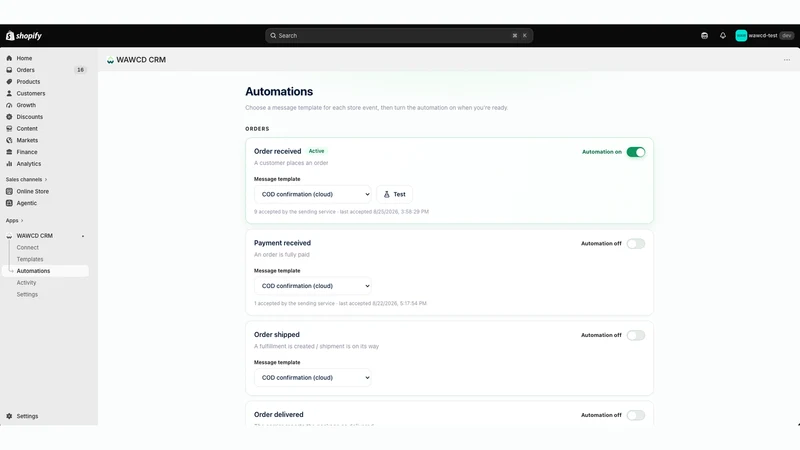800x450 pixels.
Task: Click the 'Order delivered' card title
Action: point(279,415)
